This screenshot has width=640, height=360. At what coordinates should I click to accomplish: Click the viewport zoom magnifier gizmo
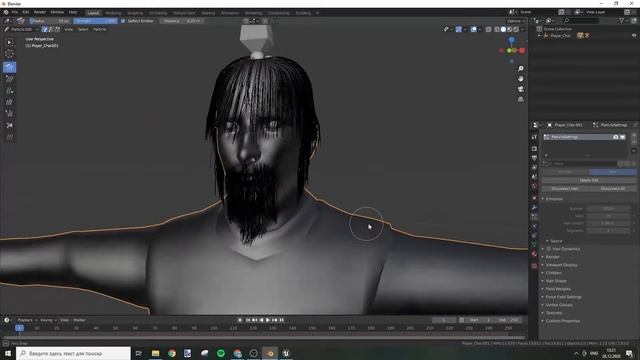pos(520,69)
